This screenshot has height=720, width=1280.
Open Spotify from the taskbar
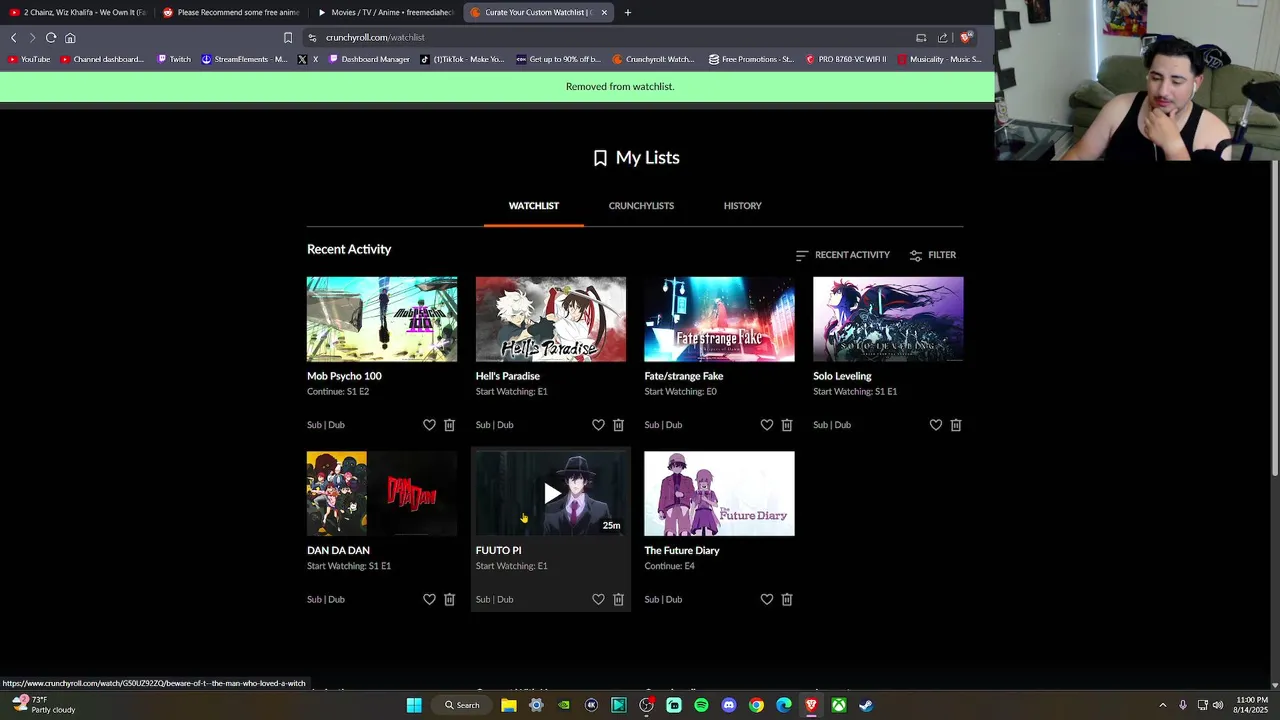(x=701, y=705)
